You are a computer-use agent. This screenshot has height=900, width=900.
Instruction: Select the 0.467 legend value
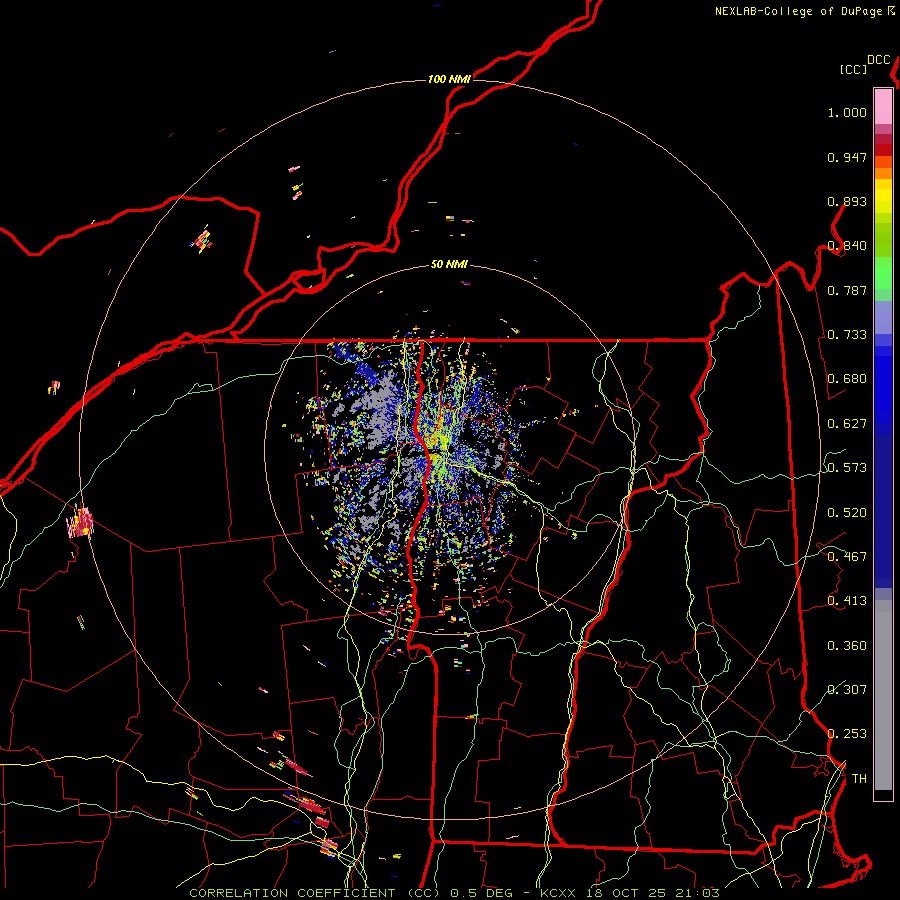pos(847,557)
